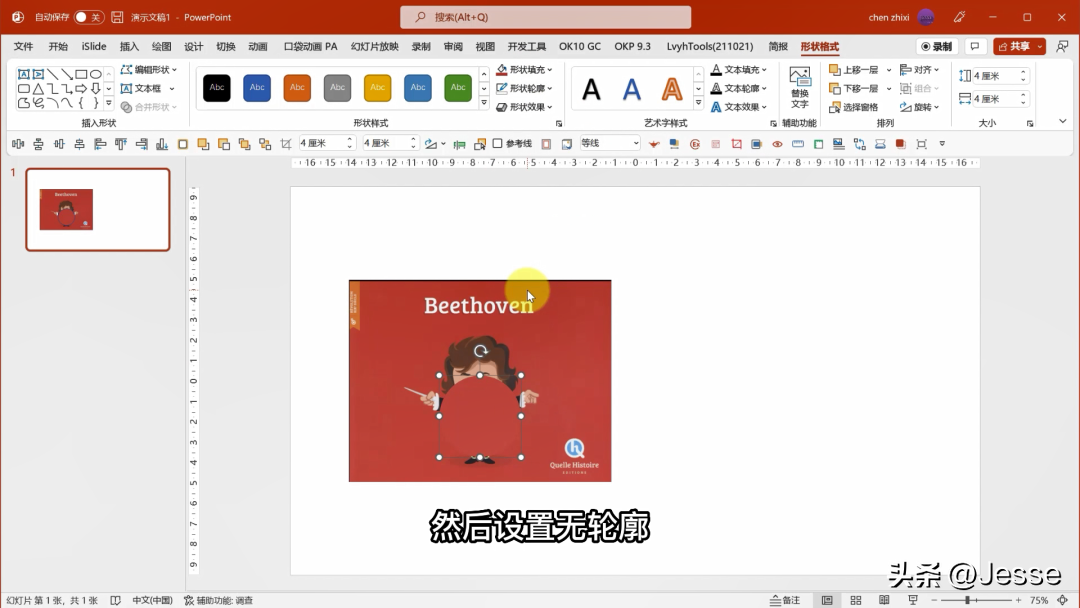Select slide 1 thumbnail in panel

tap(98, 209)
